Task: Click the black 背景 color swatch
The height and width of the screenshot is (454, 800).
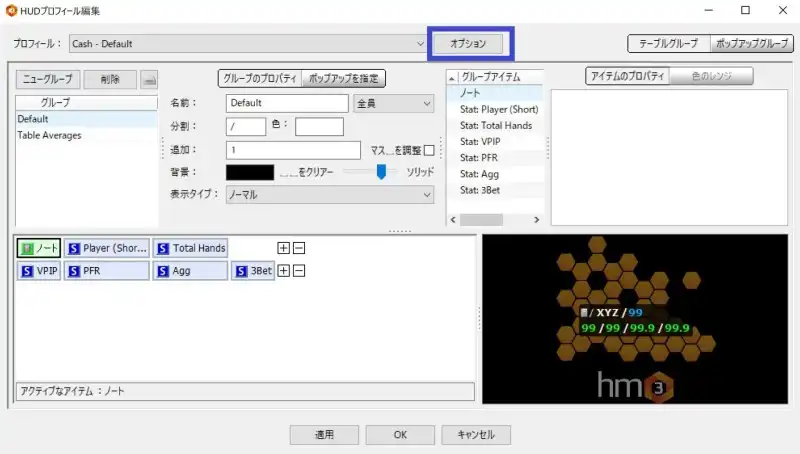Action: tap(249, 172)
